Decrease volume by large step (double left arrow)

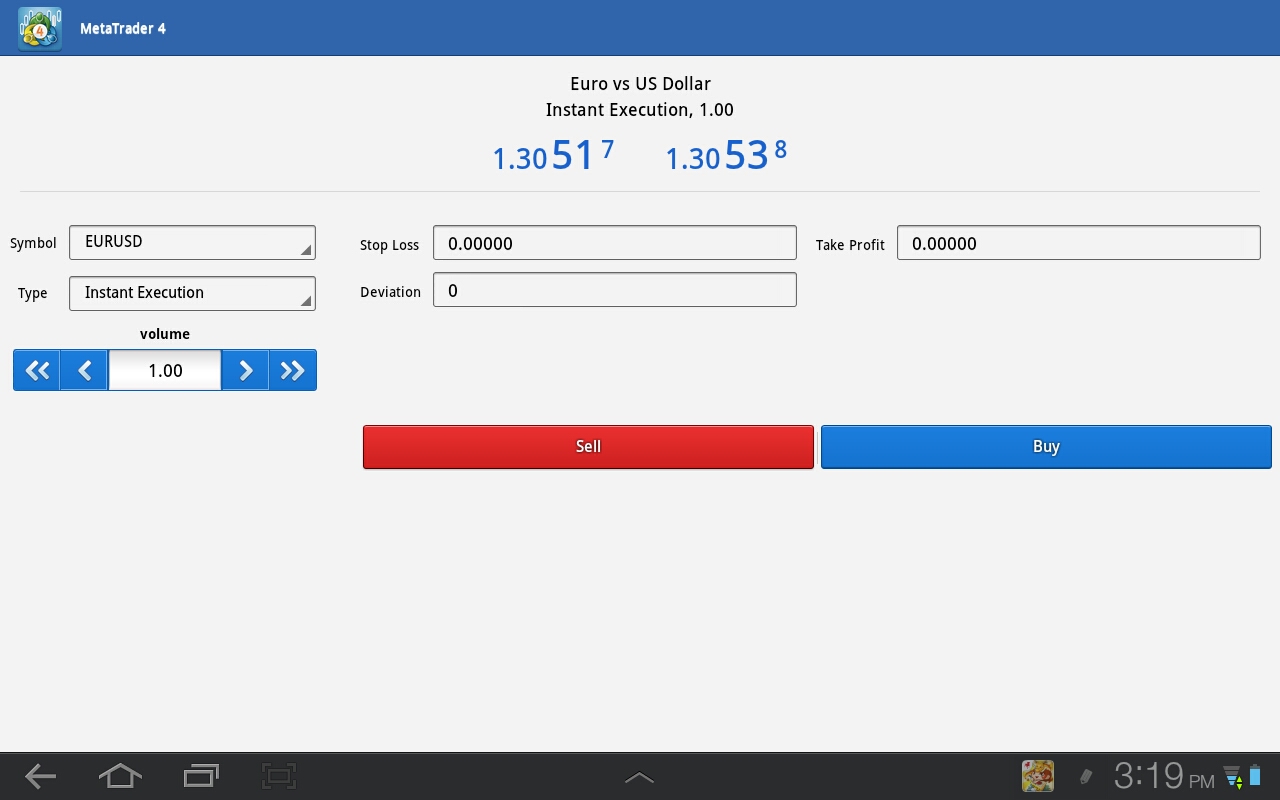click(37, 370)
